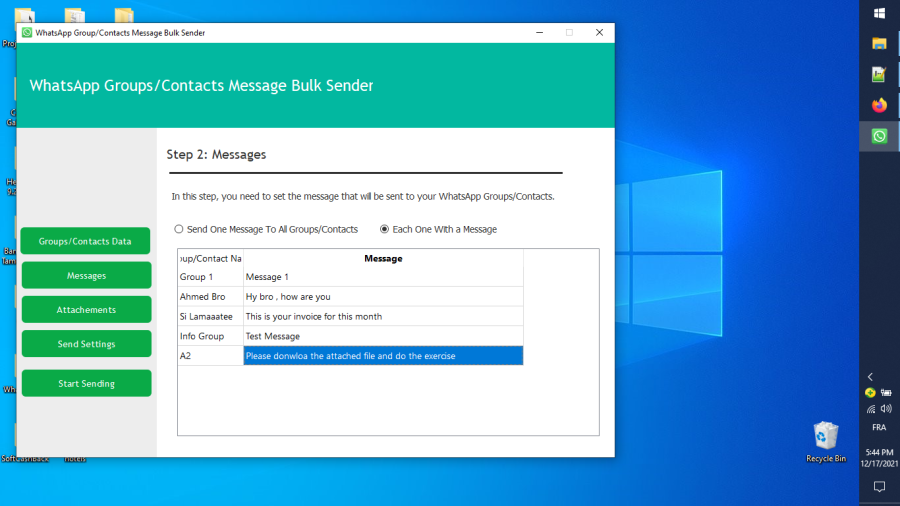Click the highlighted 'Please donwloa the attached file' cell

click(x=383, y=356)
